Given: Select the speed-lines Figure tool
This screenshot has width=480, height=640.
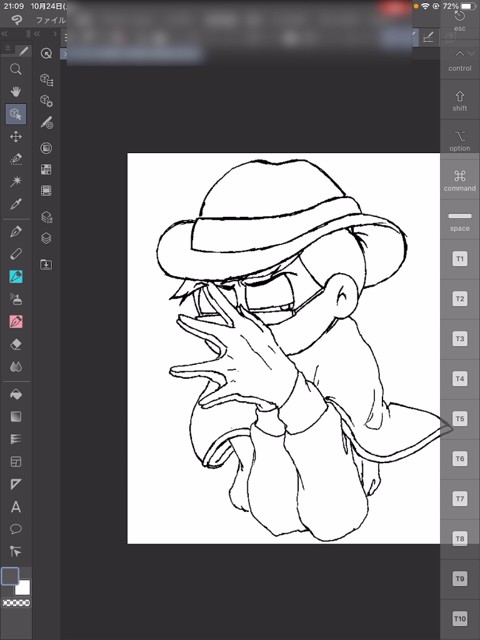Looking at the screenshot, I should [16, 439].
